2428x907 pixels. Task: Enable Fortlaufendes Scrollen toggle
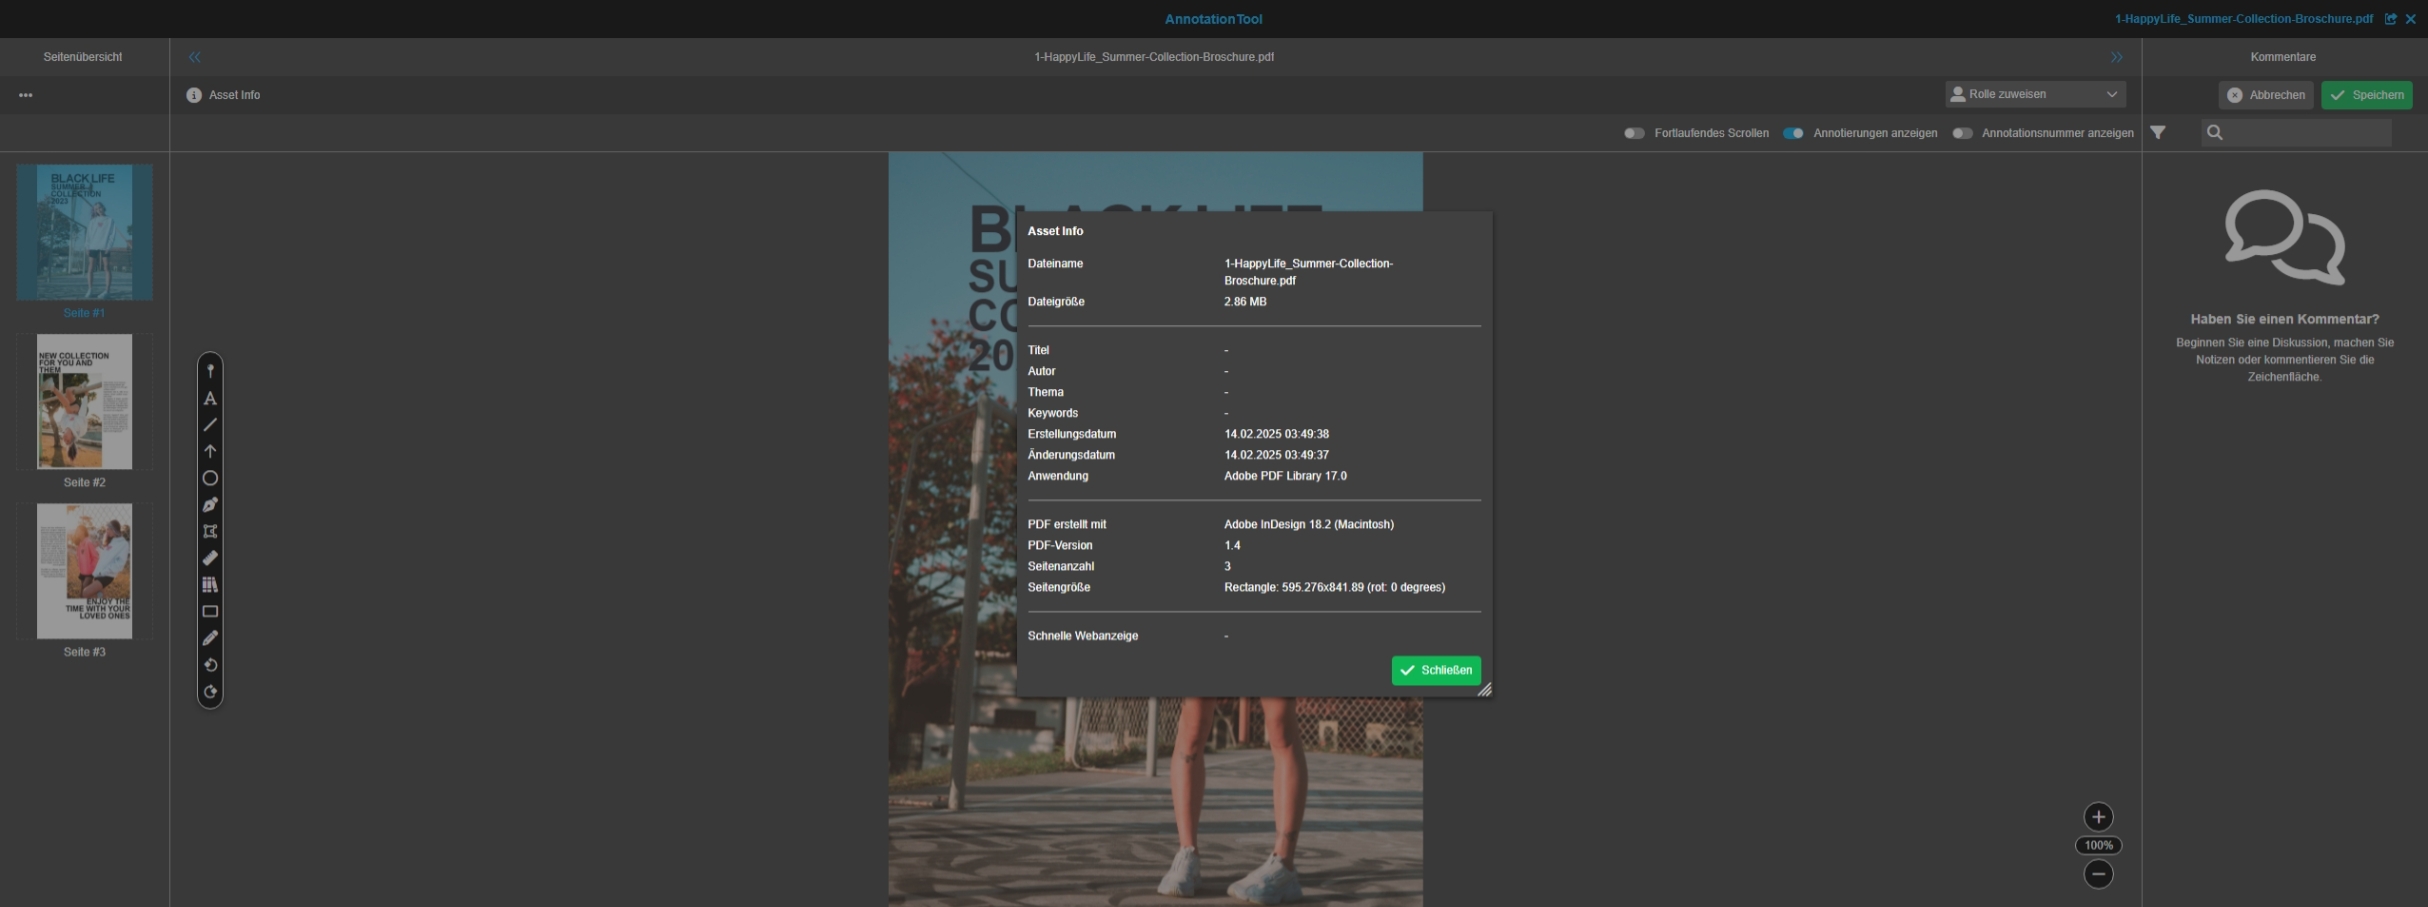[x=1634, y=133]
